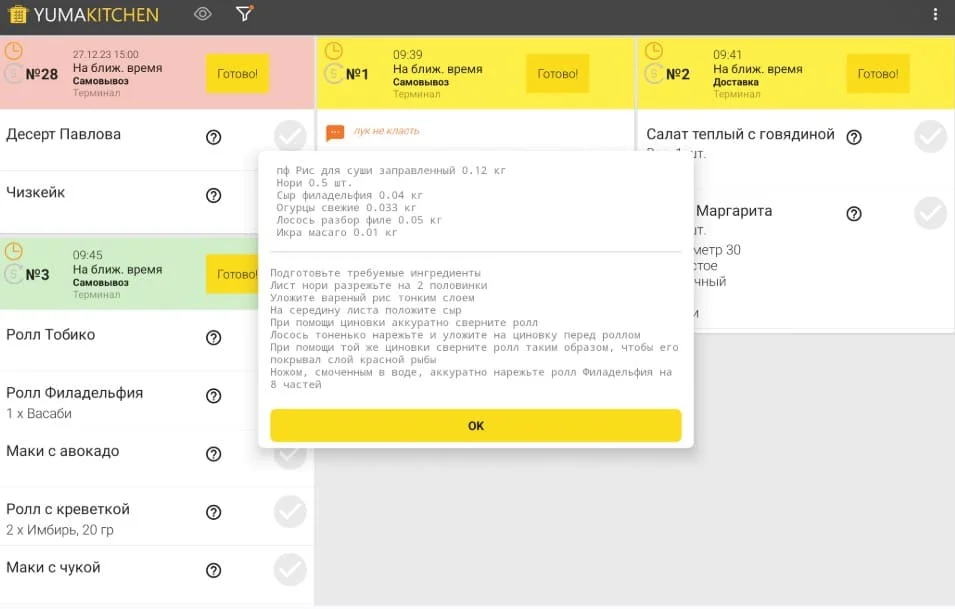This screenshot has height=609, width=955.
Task: Mark order №28 as Готово
Action: pos(238,74)
